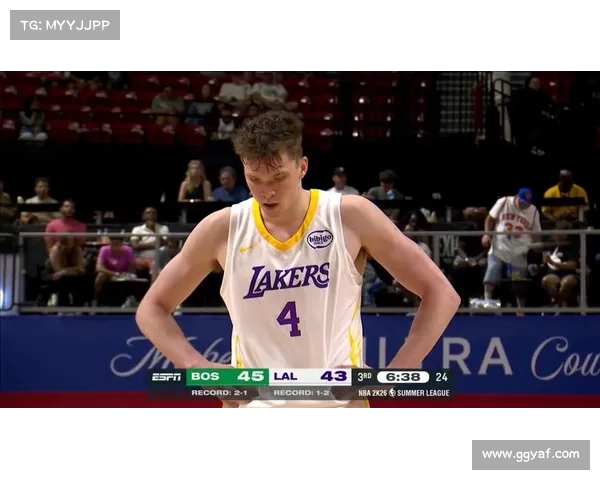The width and height of the screenshot is (600, 480).
Task: Click the Lakers score 43
Action: click(x=334, y=377)
